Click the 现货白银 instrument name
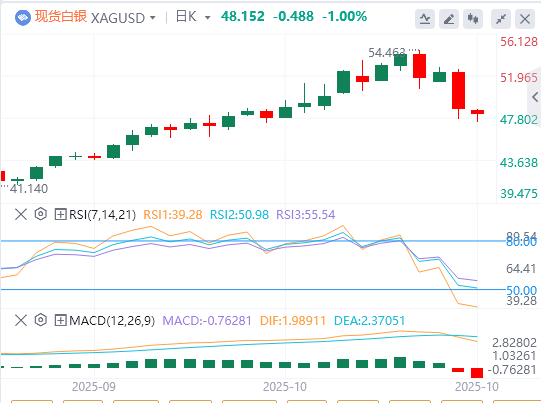This screenshot has height=403, width=541. (61, 17)
